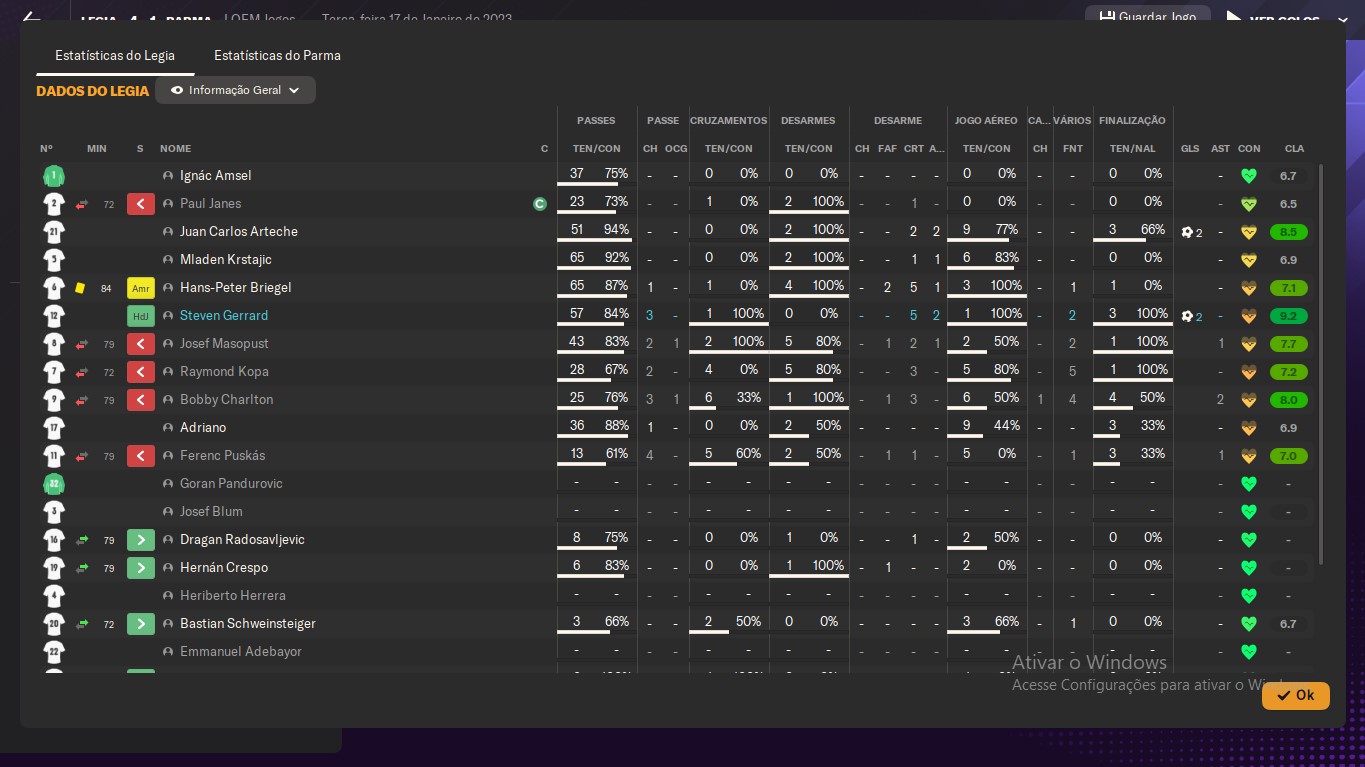The width and height of the screenshot is (1365, 767).
Task: Click person icon beside Mladen Krstajic
Action: point(168,260)
